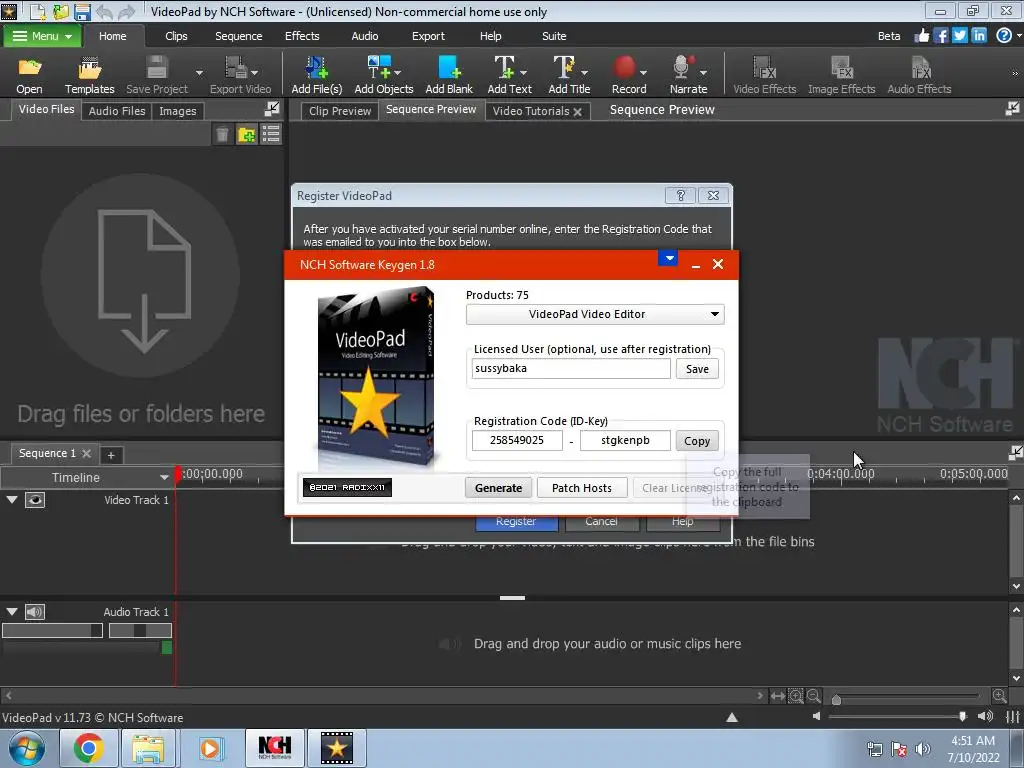Select the Audio Files bin tab
The image size is (1024, 768).
pyautogui.click(x=117, y=111)
